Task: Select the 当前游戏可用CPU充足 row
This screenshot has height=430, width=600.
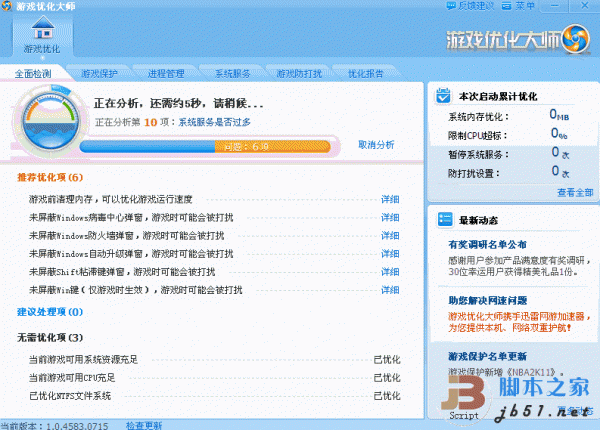Action: [214, 378]
